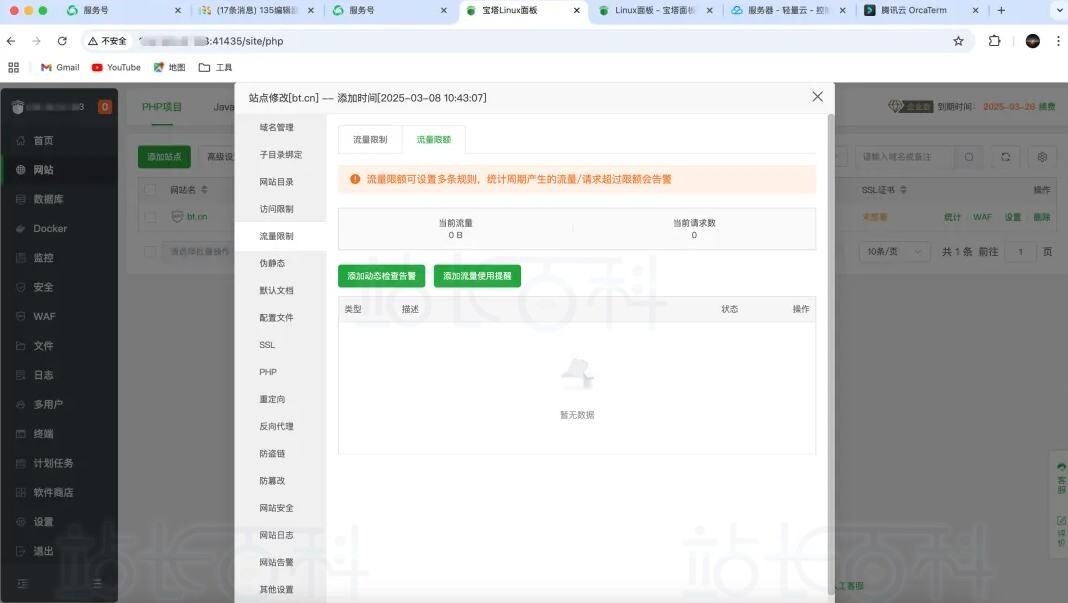Open 多用户 multi-user page

[48, 404]
